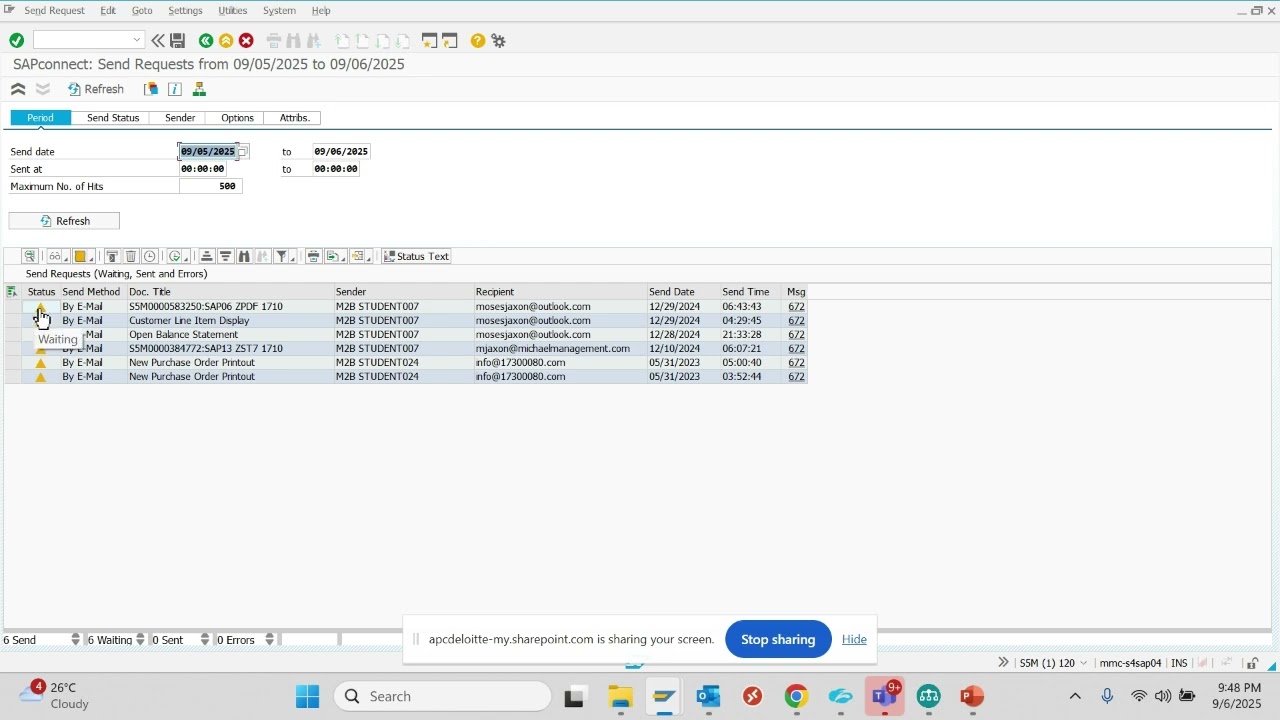Open the Goto menu
This screenshot has width=1280, height=720.
point(142,10)
